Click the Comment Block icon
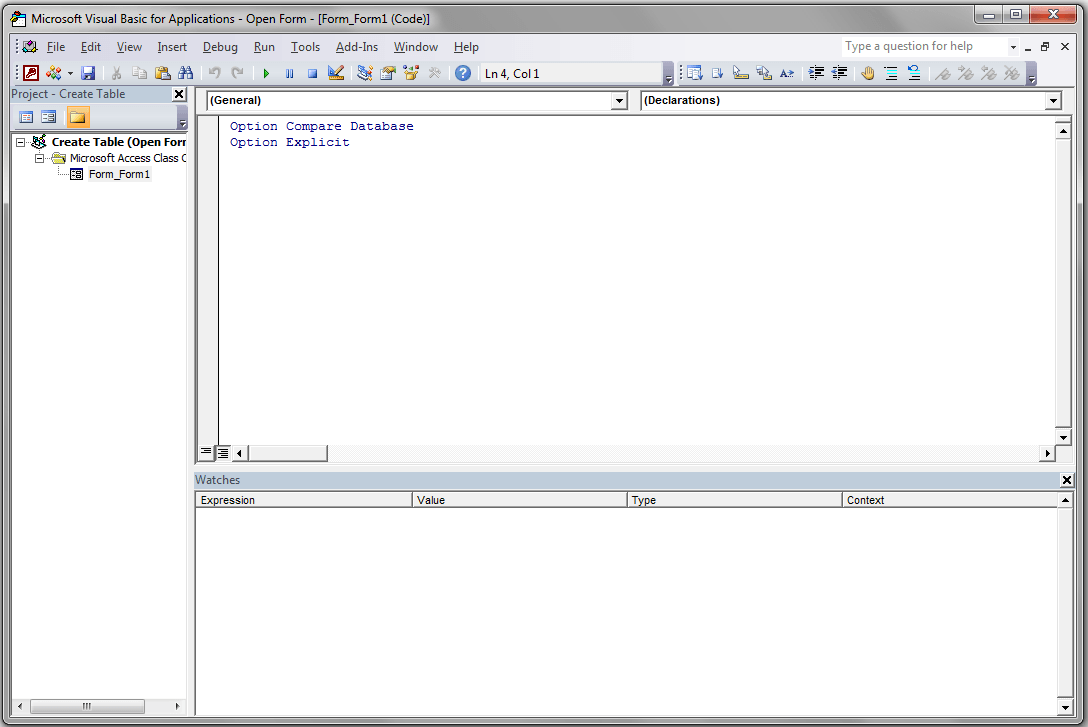Image resolution: width=1088 pixels, height=727 pixels. pos(891,73)
